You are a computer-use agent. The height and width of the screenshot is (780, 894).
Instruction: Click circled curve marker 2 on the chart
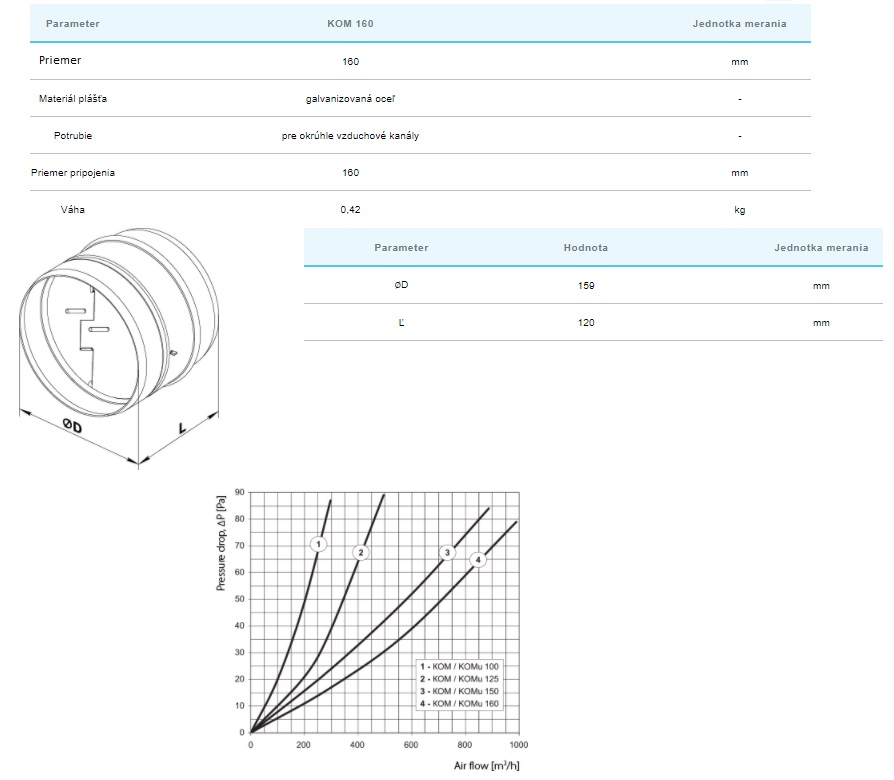coord(362,552)
